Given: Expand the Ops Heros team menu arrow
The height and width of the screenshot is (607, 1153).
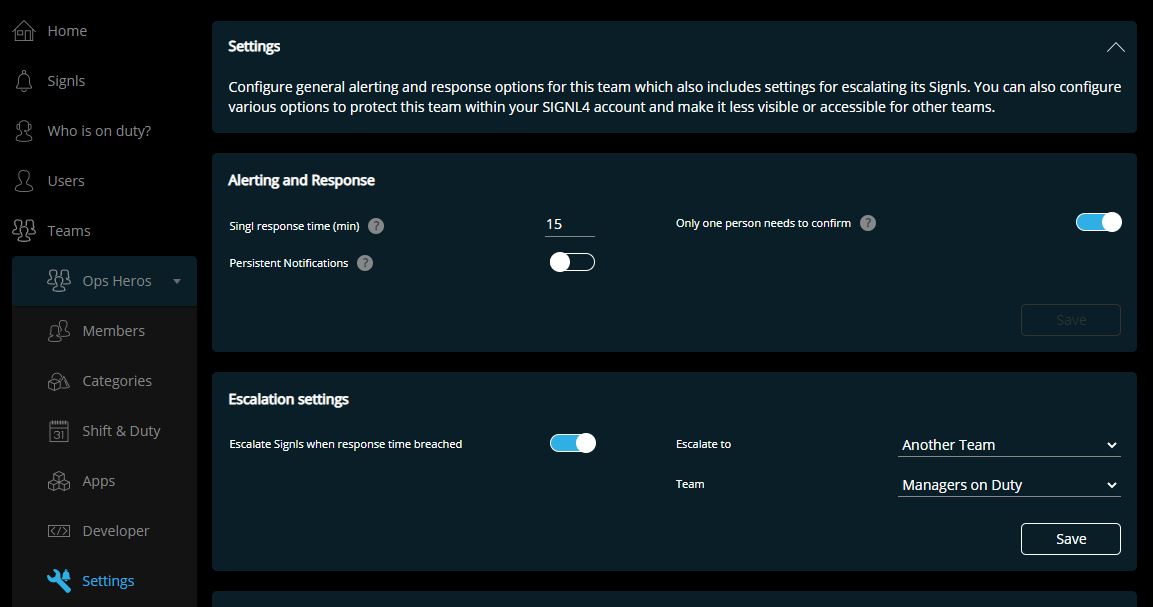Looking at the screenshot, I should click(x=176, y=281).
